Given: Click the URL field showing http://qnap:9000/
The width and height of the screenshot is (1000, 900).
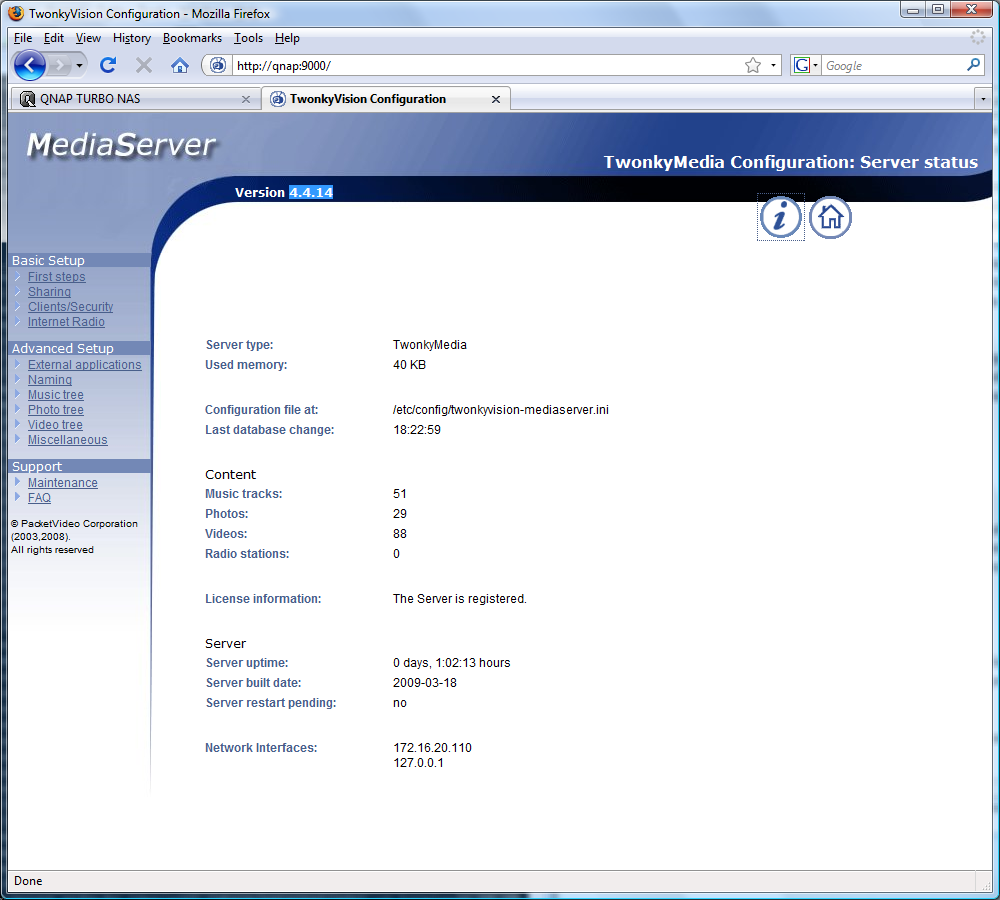Looking at the screenshot, I should [x=487, y=66].
